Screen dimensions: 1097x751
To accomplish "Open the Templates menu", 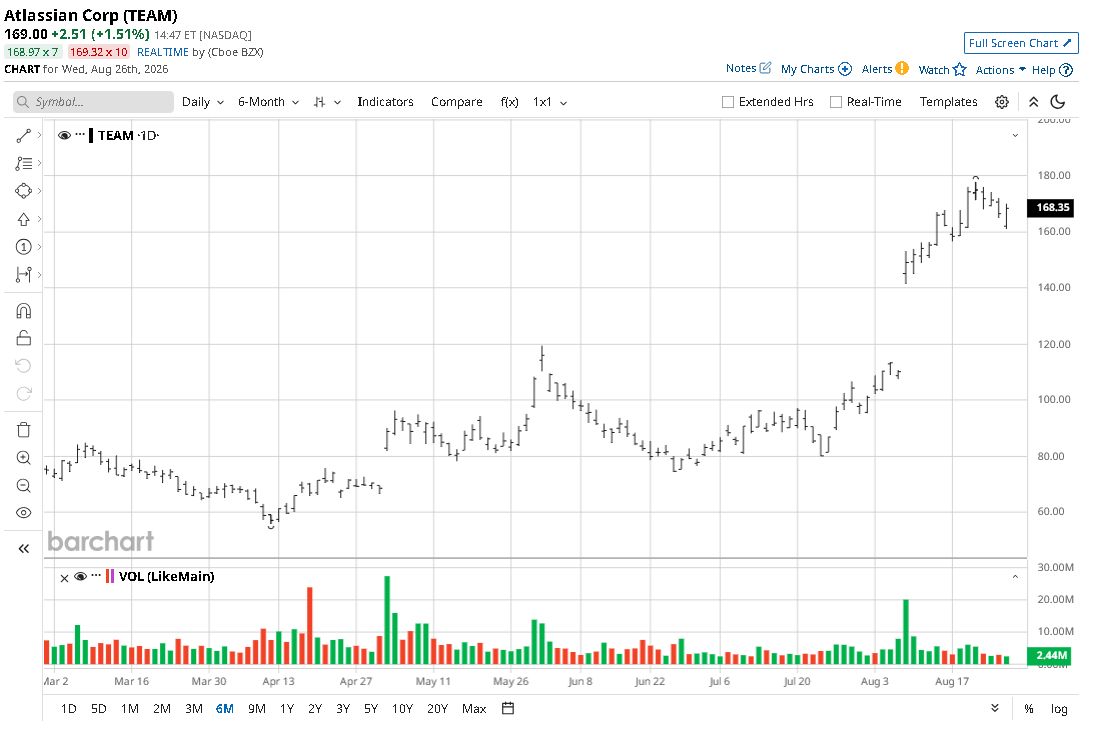I will [948, 102].
